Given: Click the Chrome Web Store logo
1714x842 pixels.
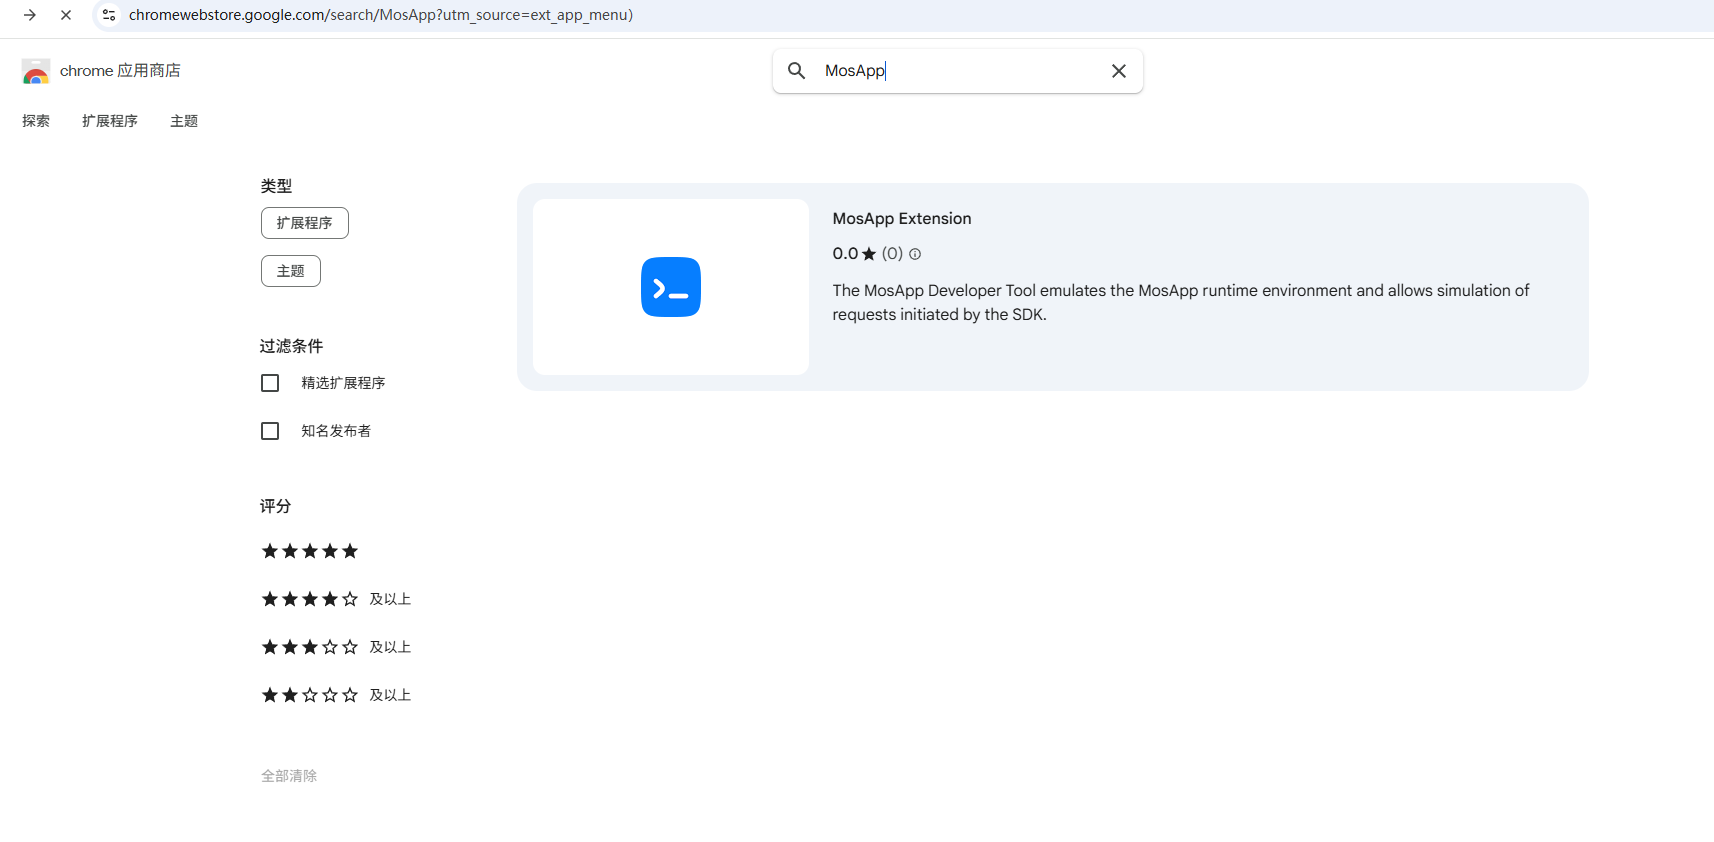Looking at the screenshot, I should pyautogui.click(x=36, y=71).
